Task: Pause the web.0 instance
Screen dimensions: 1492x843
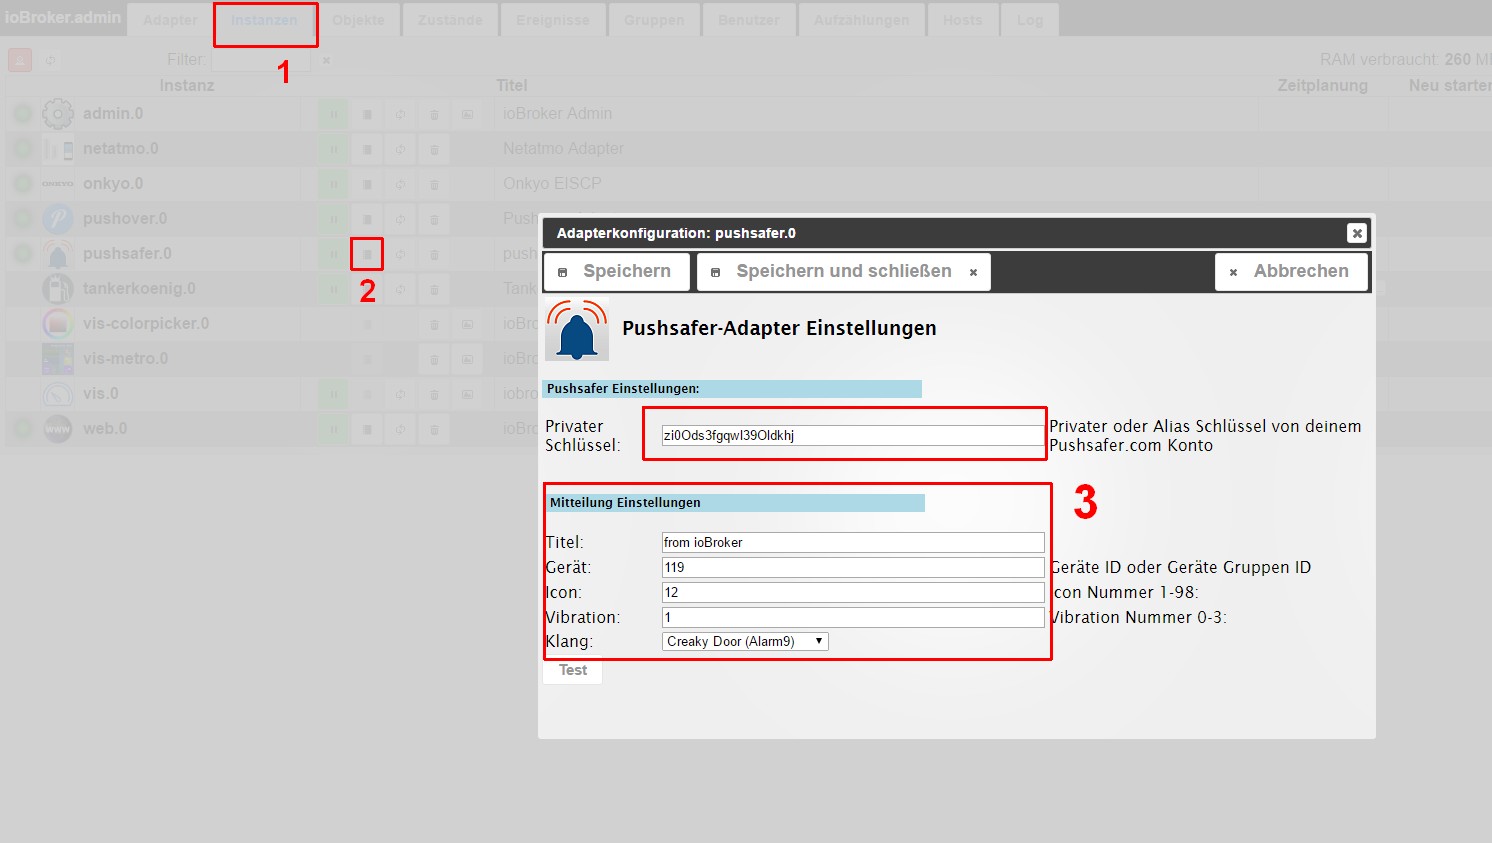Action: [334, 429]
